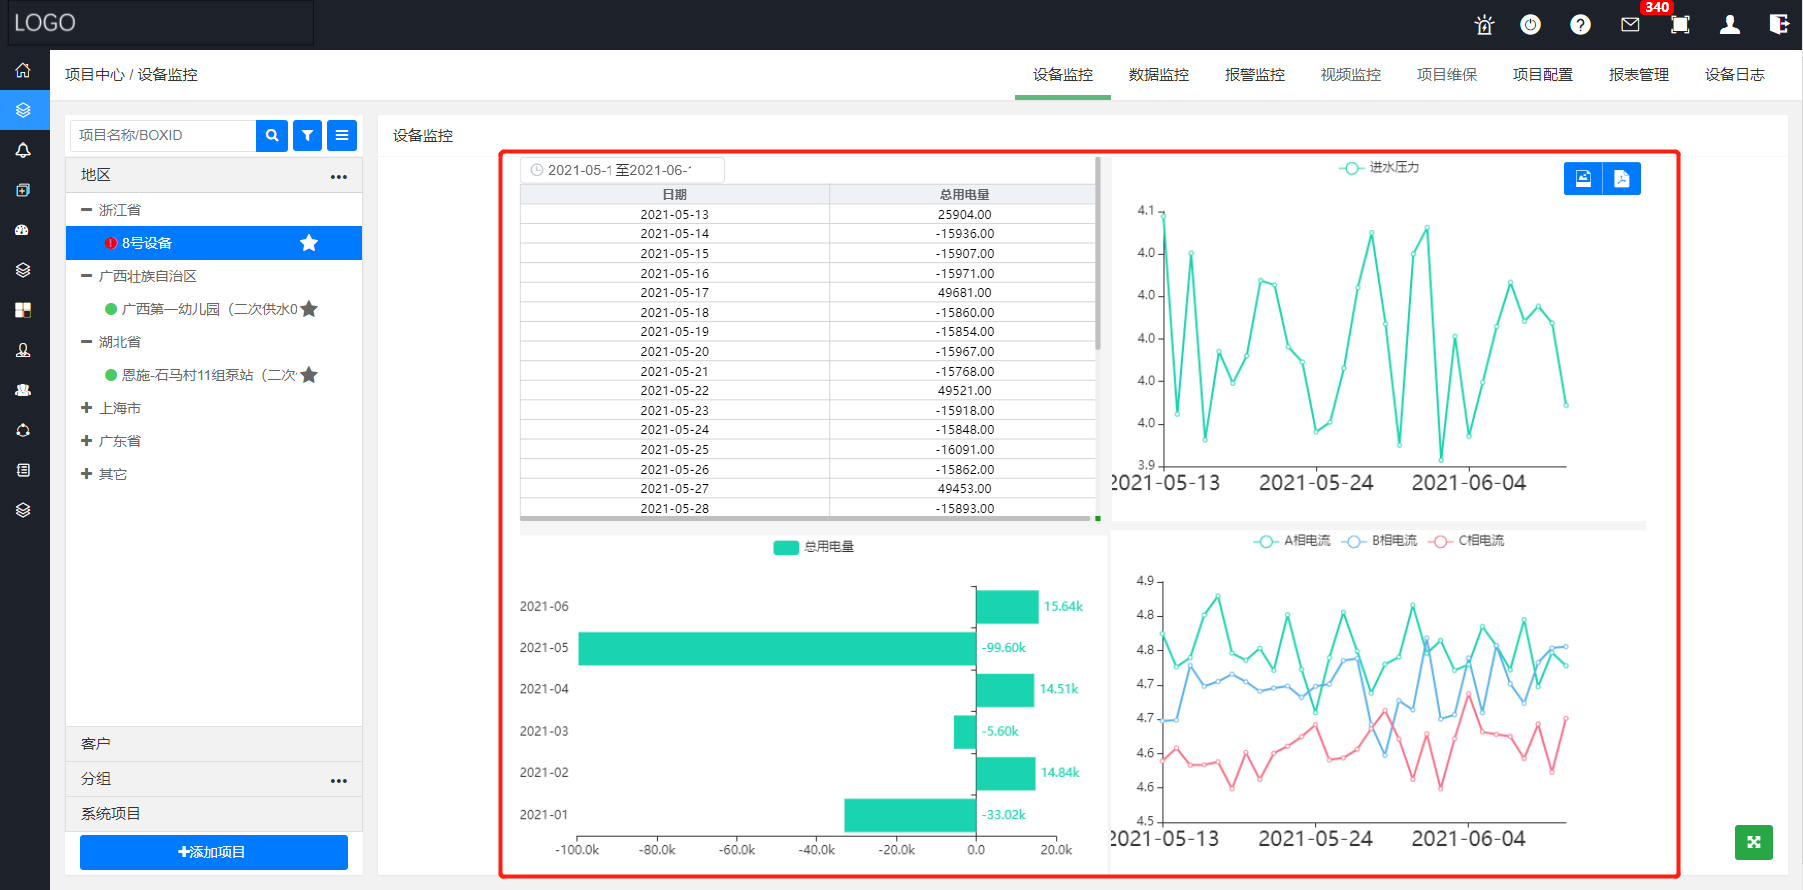Open the dashboard gauge sidebar icon
The width and height of the screenshot is (1803, 890).
[x=23, y=230]
